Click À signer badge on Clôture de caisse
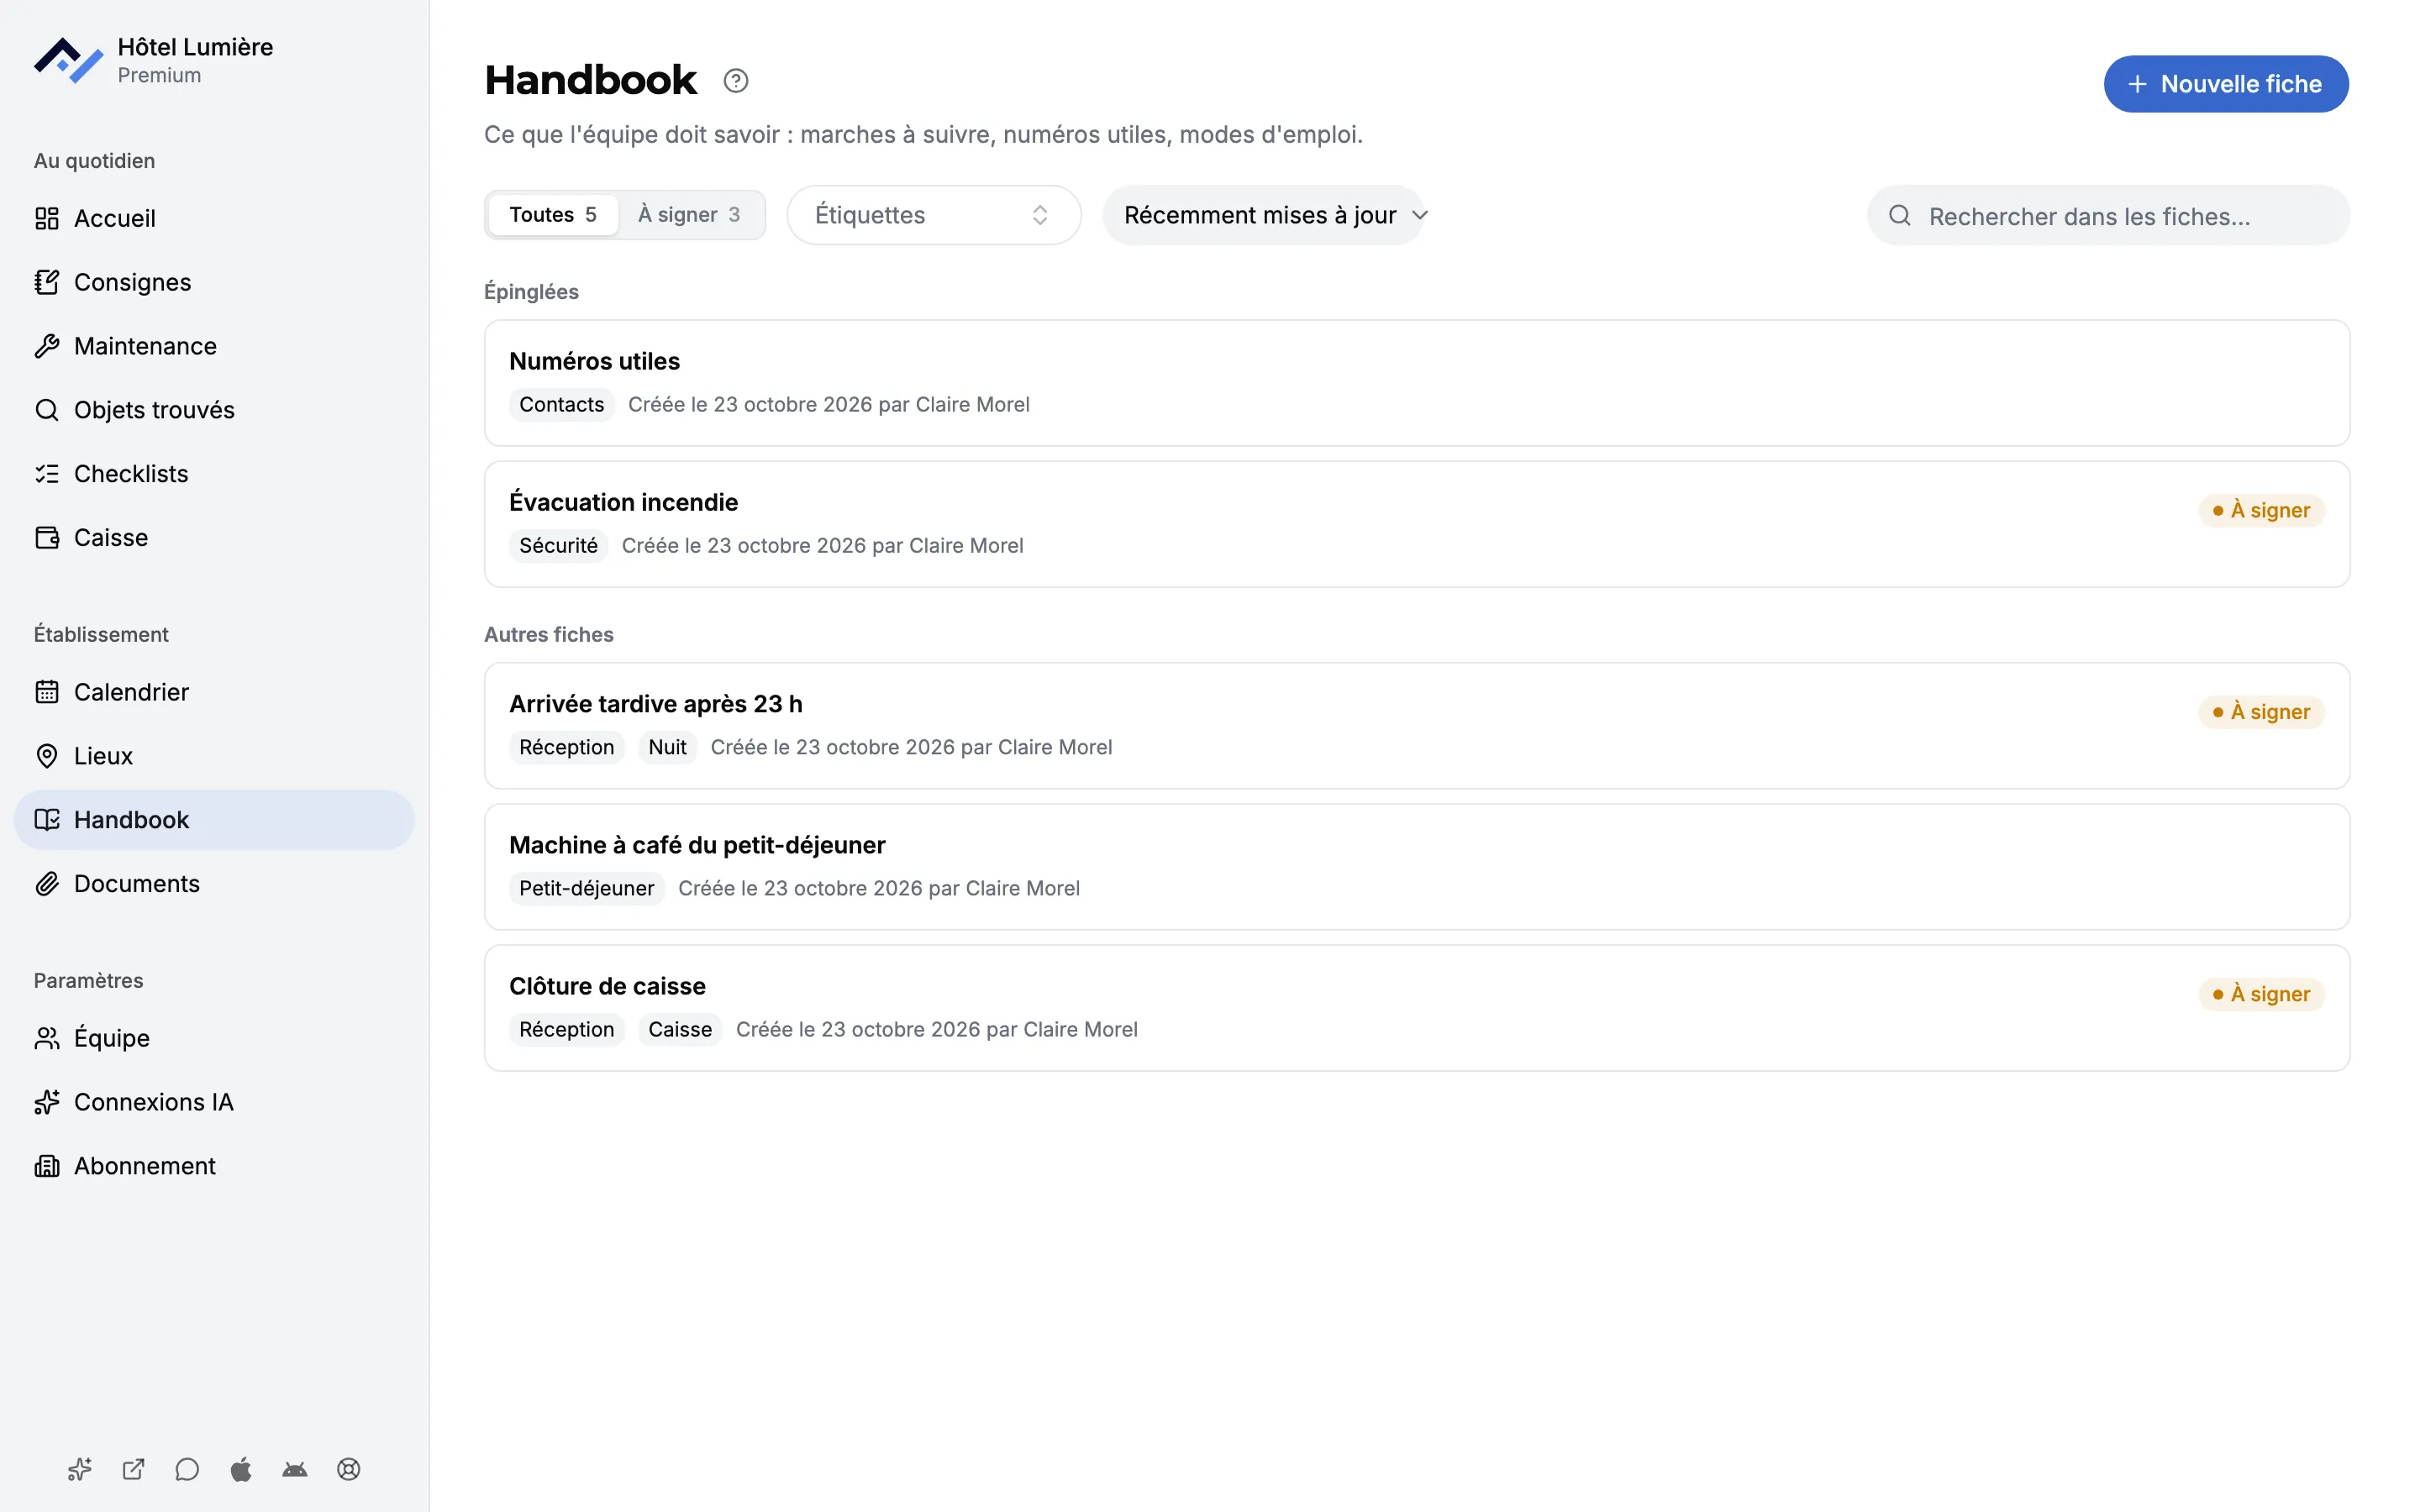Screen dimensions: 2420x1512 coord(2261,994)
